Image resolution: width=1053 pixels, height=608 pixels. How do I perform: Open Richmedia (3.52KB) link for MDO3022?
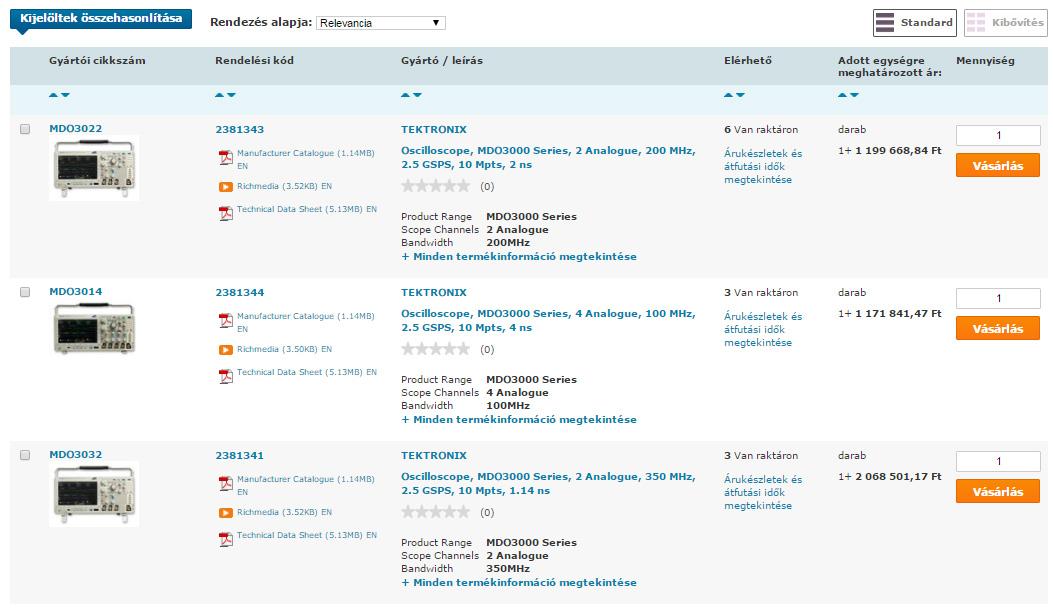[284, 186]
